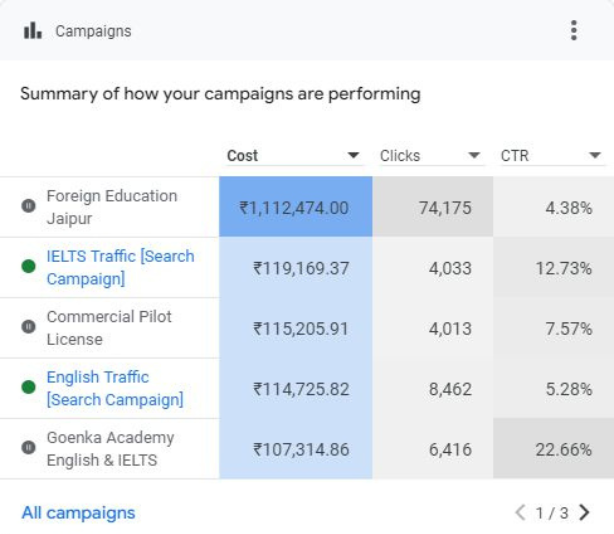
Task: Open the CTR column dropdown
Action: (595, 156)
